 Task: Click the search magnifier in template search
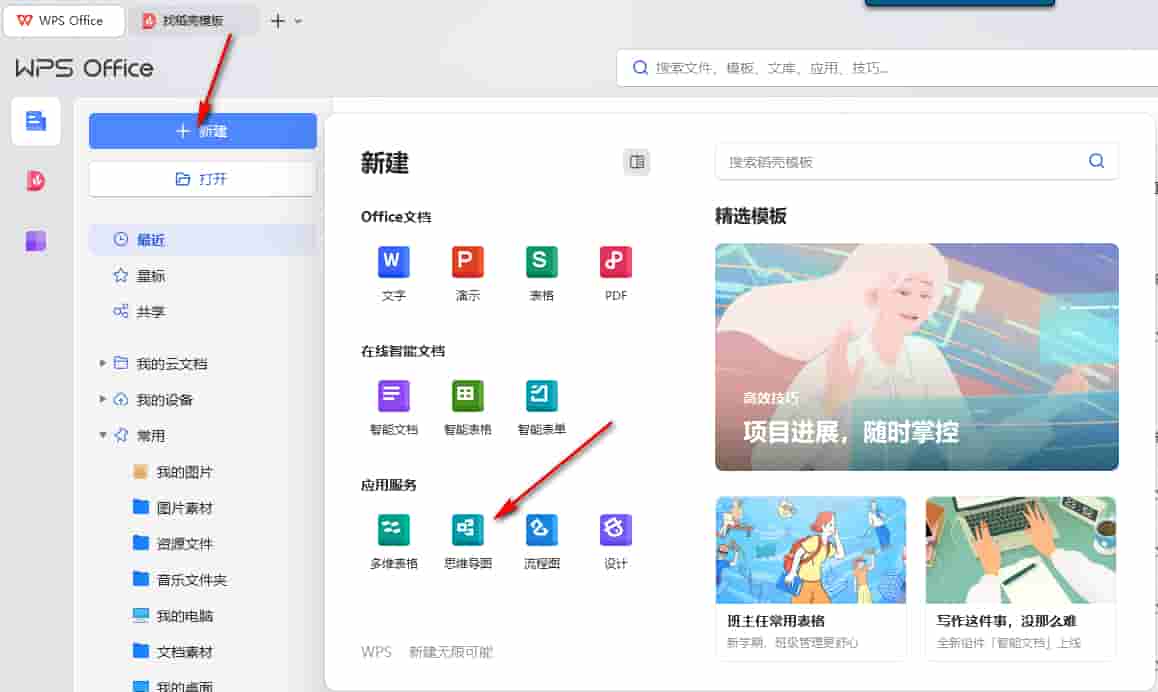[x=1096, y=161]
